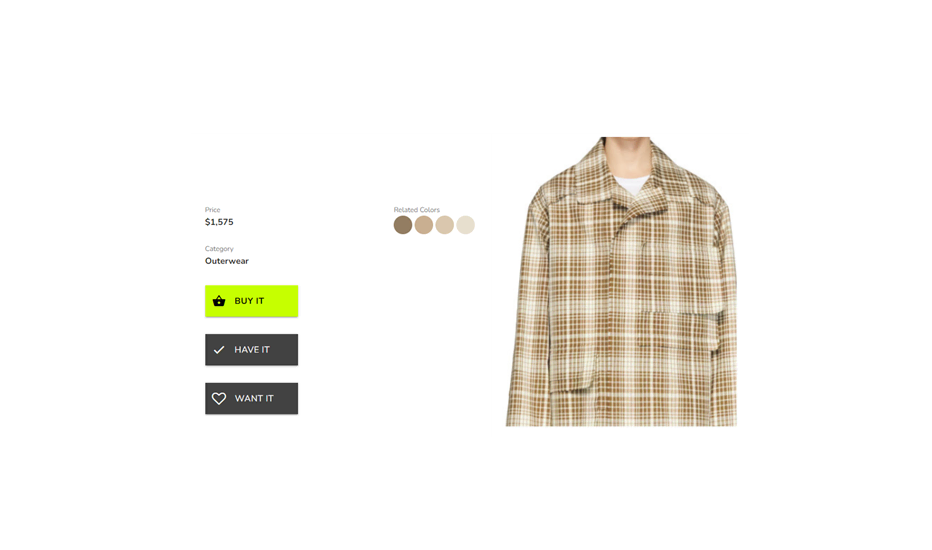
Task: Click the heart icon on WANT IT
Action: point(219,398)
